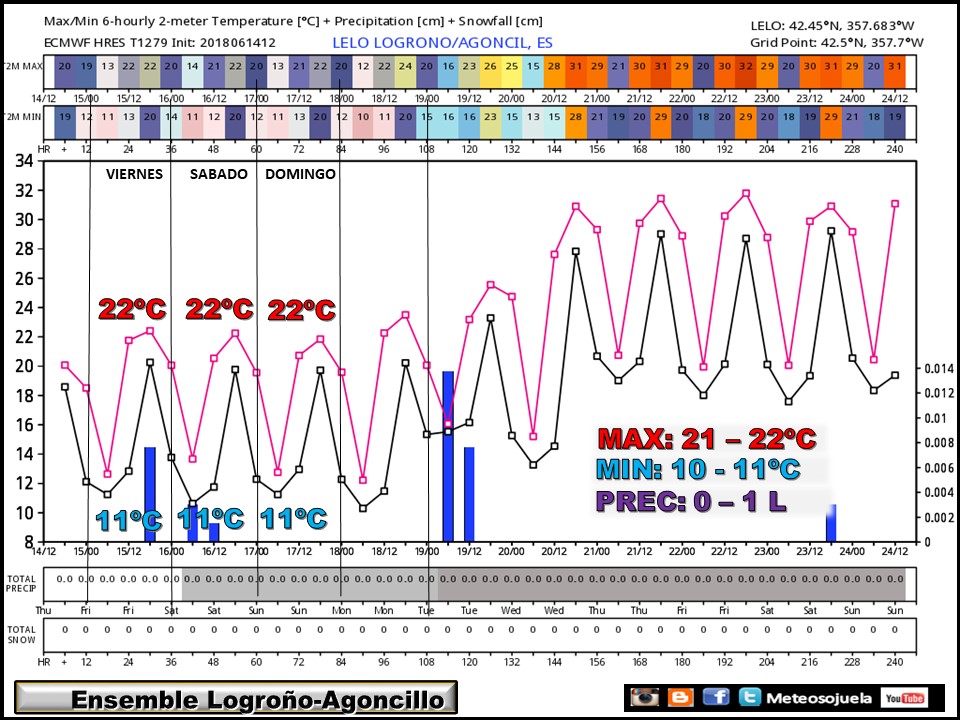Image resolution: width=960 pixels, height=720 pixels.
Task: Click the 0.014 precipitation axis label
Action: pos(939,368)
